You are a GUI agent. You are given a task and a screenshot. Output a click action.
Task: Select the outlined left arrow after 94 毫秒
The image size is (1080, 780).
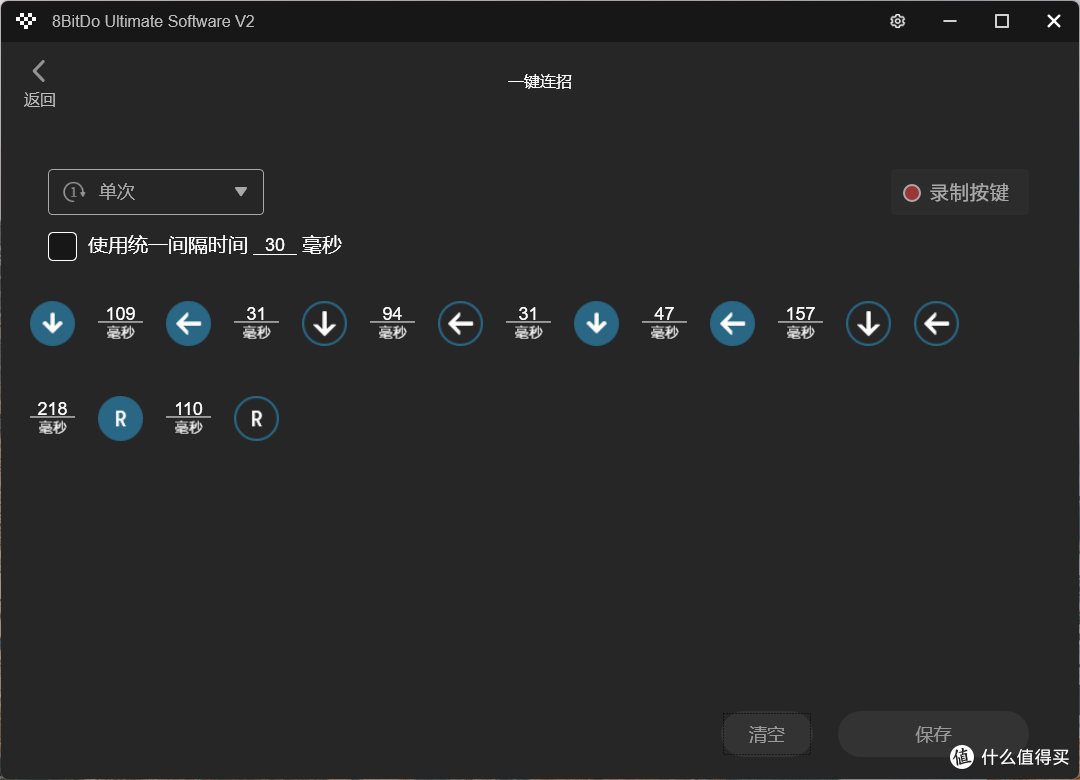click(x=460, y=323)
